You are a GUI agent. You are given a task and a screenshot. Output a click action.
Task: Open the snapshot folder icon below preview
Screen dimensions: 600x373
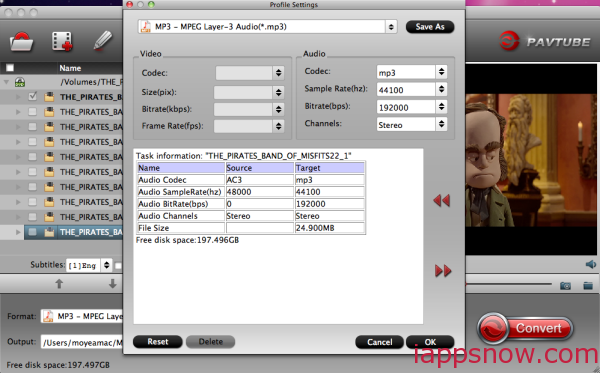pyautogui.click(x=588, y=285)
